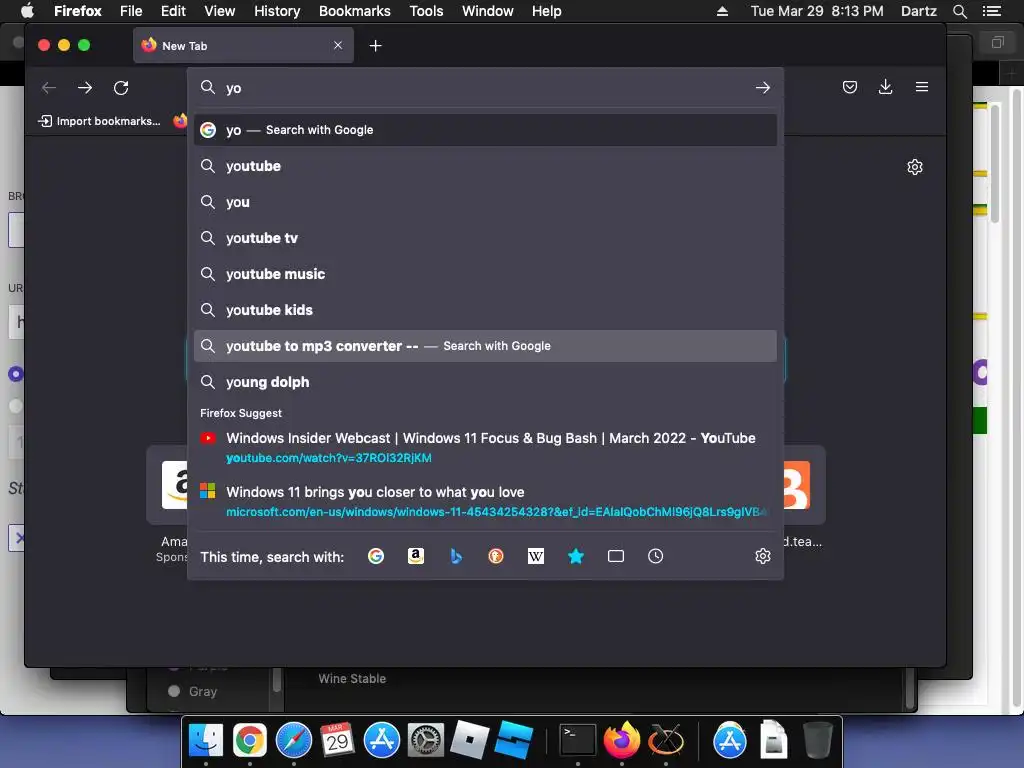Click Spotlight search icon in menu bar
The image size is (1024, 768).
click(x=960, y=11)
